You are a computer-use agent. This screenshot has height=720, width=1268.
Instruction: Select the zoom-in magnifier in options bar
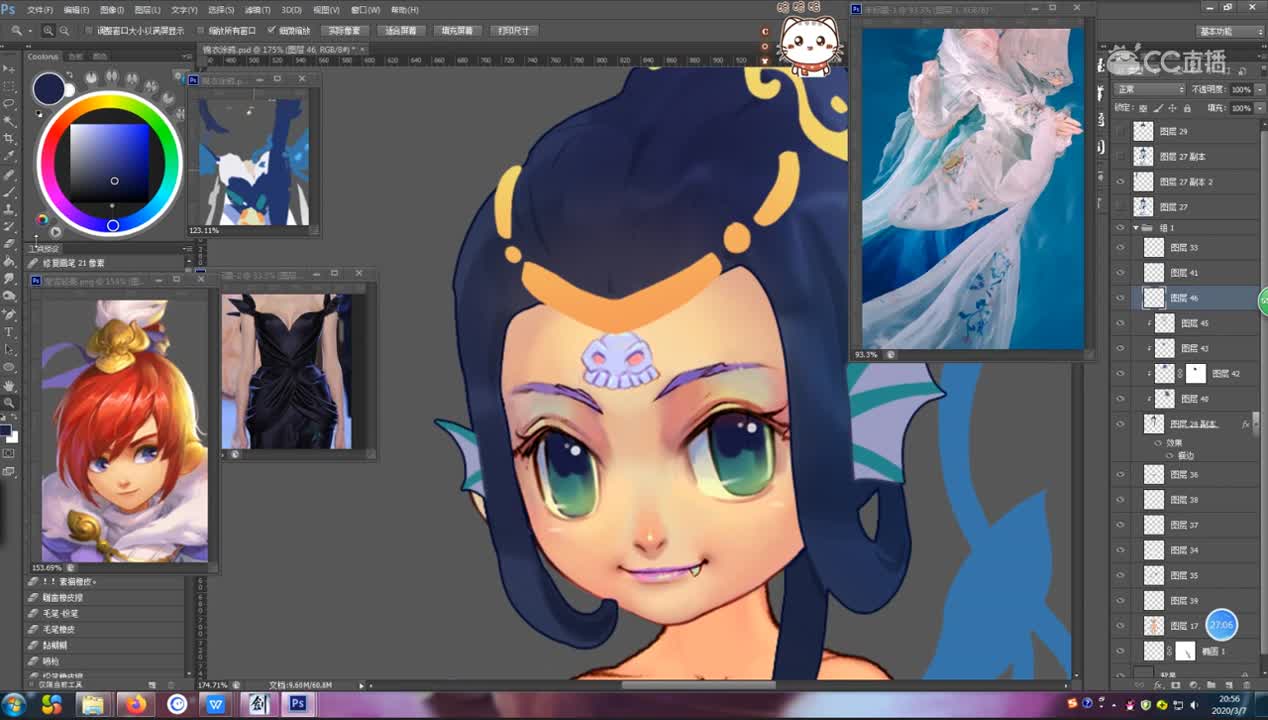point(49,31)
